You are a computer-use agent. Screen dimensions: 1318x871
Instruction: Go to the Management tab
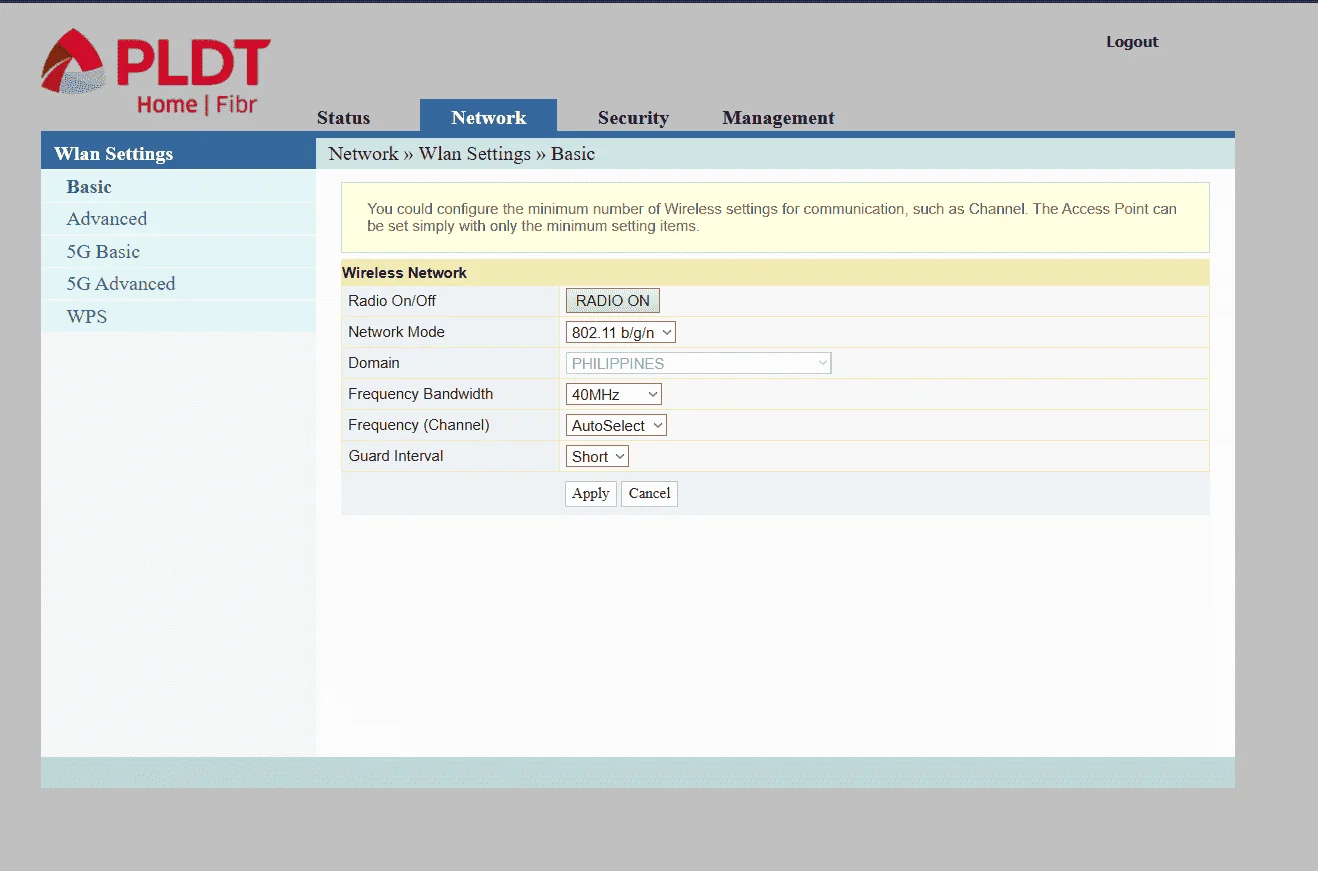778,117
